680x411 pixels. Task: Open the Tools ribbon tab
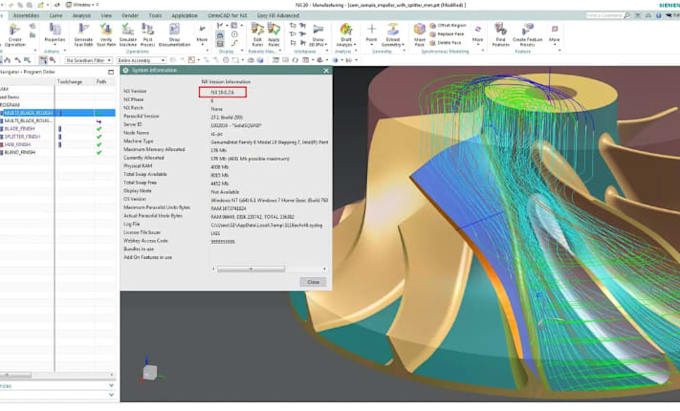click(155, 16)
